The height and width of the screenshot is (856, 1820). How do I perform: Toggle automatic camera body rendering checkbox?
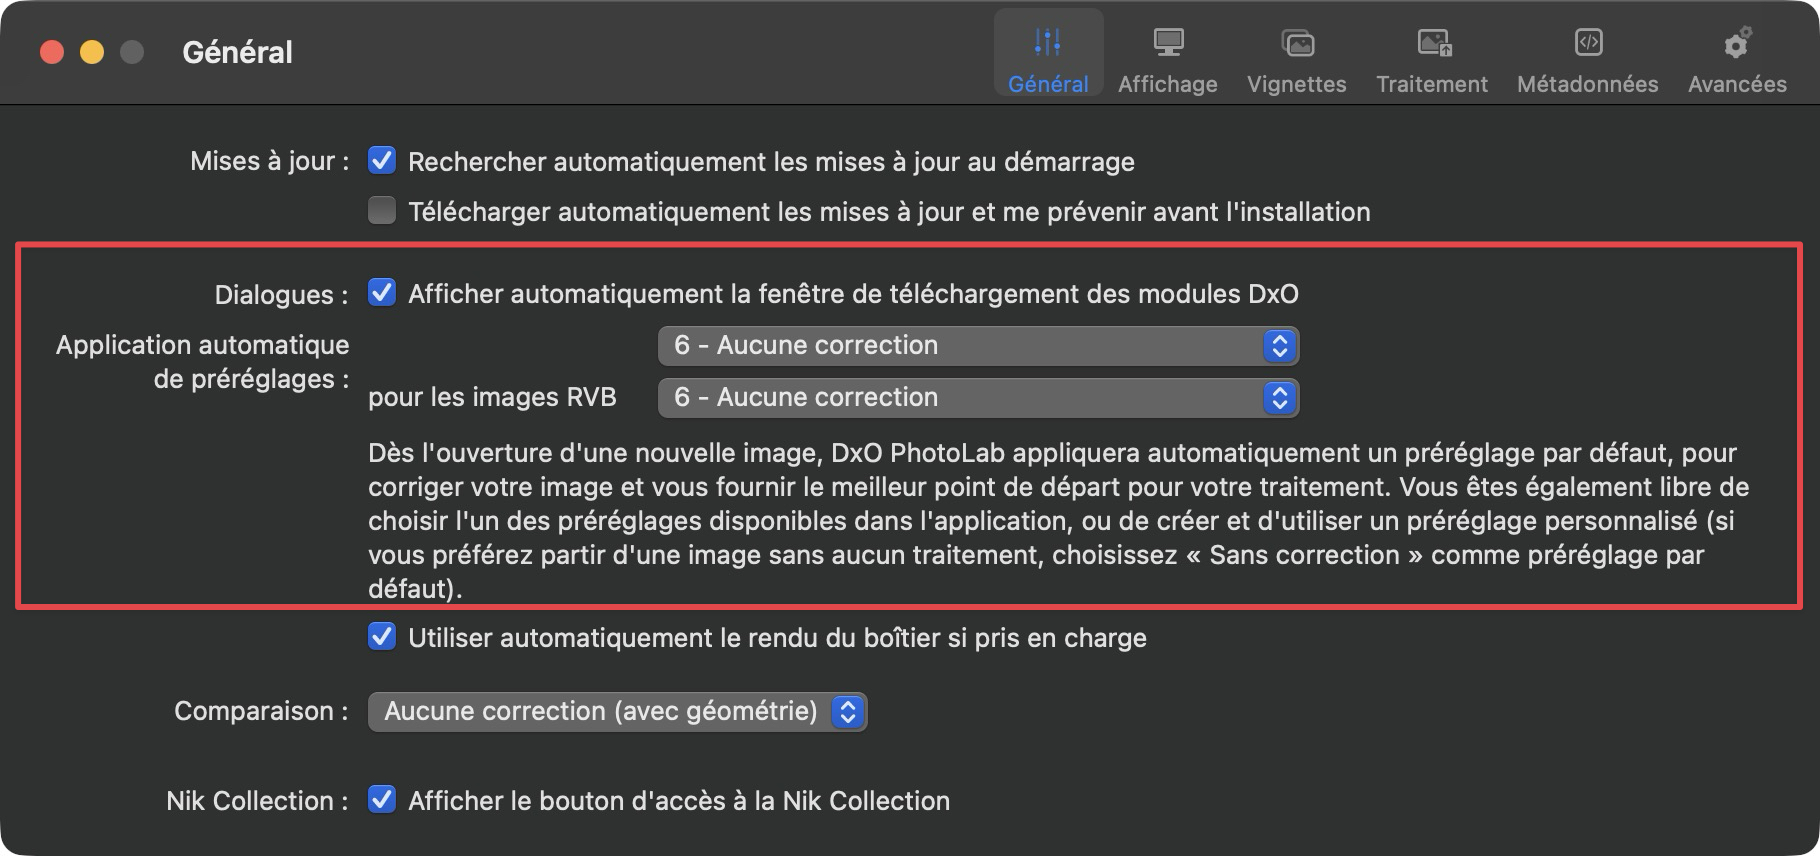pyautogui.click(x=382, y=637)
